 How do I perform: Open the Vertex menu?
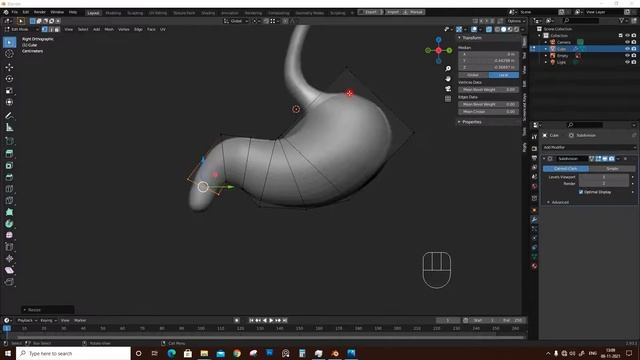[124, 29]
